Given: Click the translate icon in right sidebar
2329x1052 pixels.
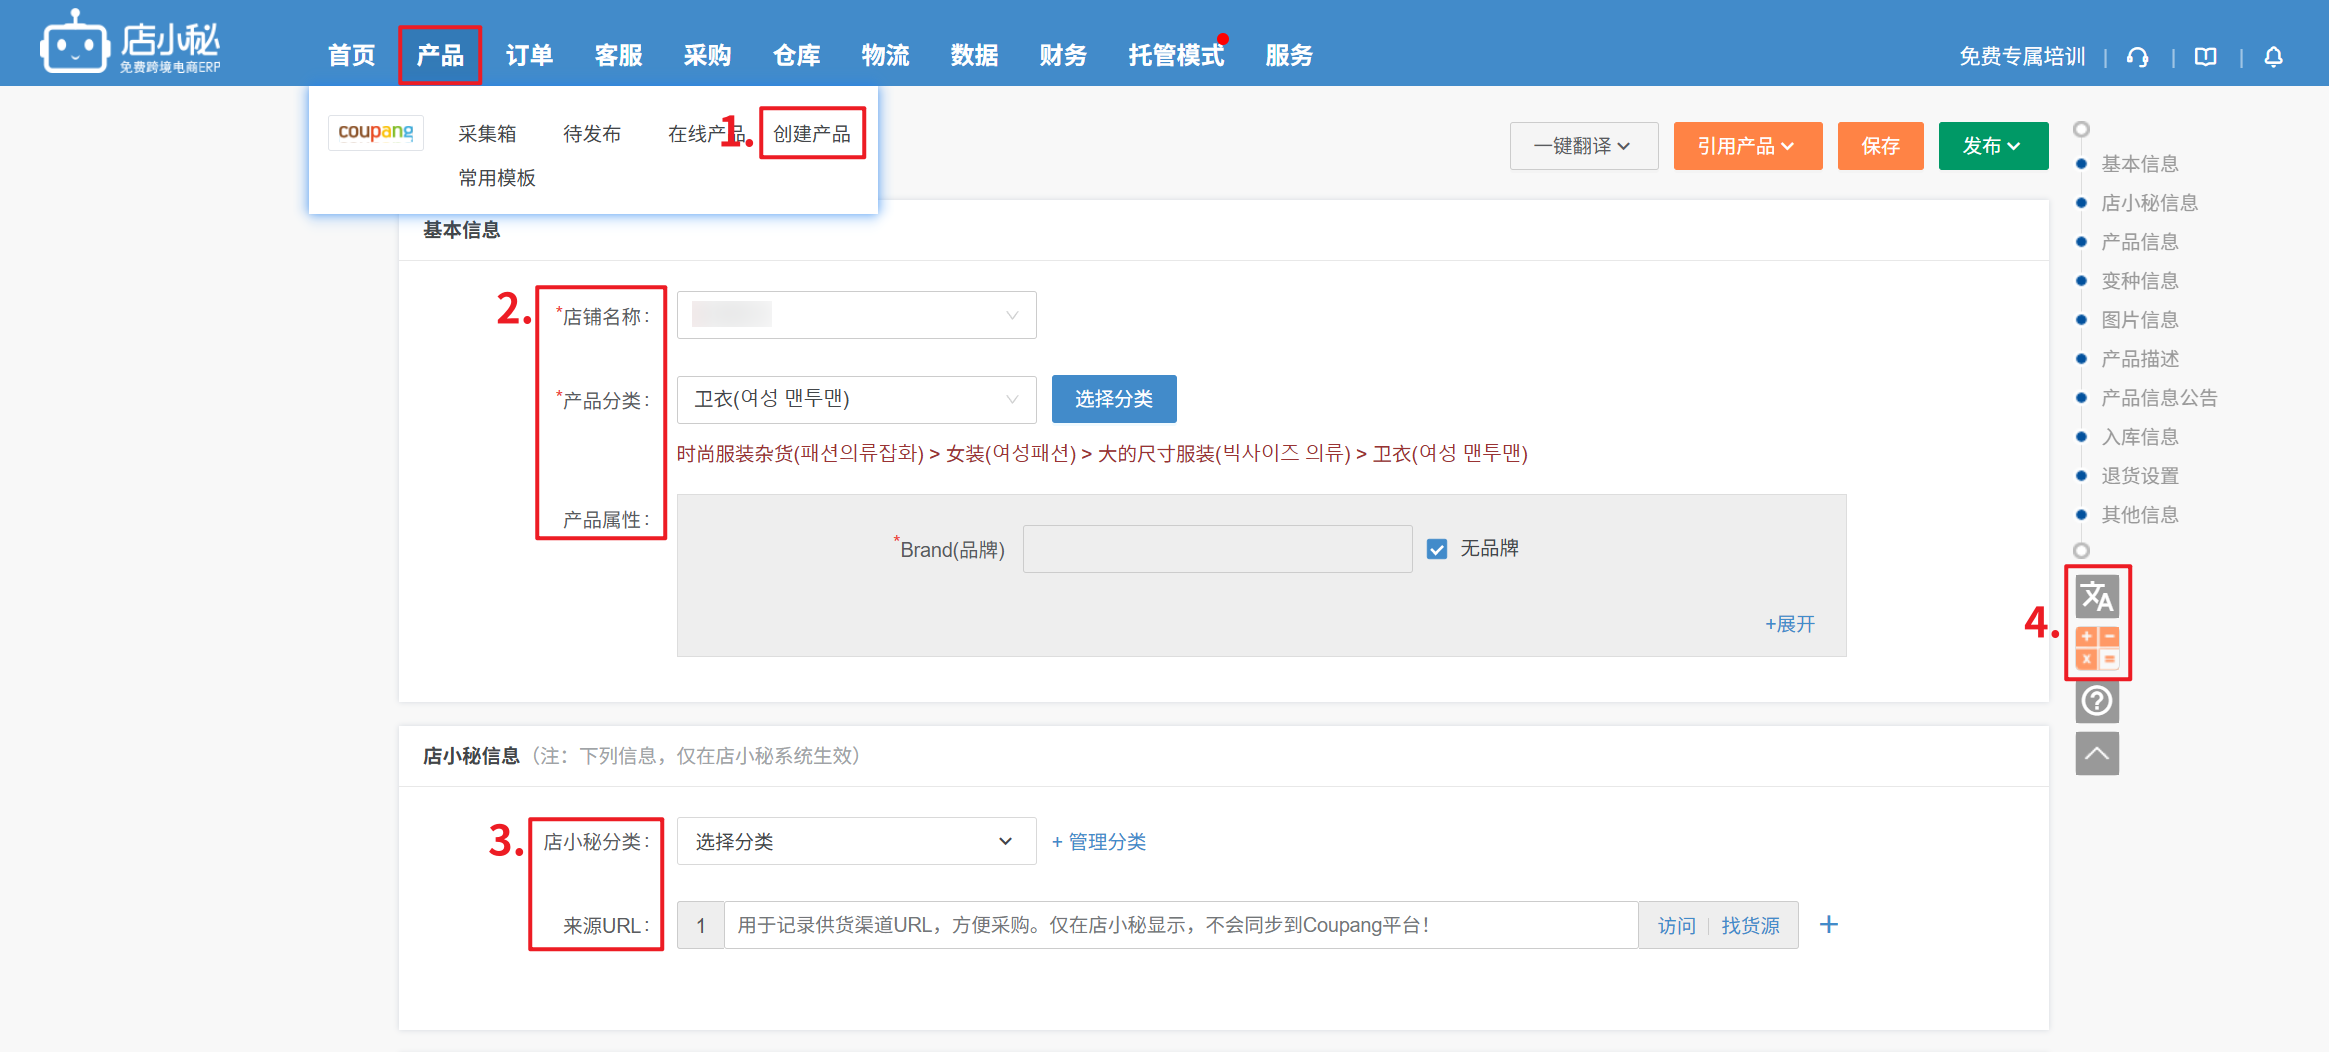Looking at the screenshot, I should coord(2097,597).
